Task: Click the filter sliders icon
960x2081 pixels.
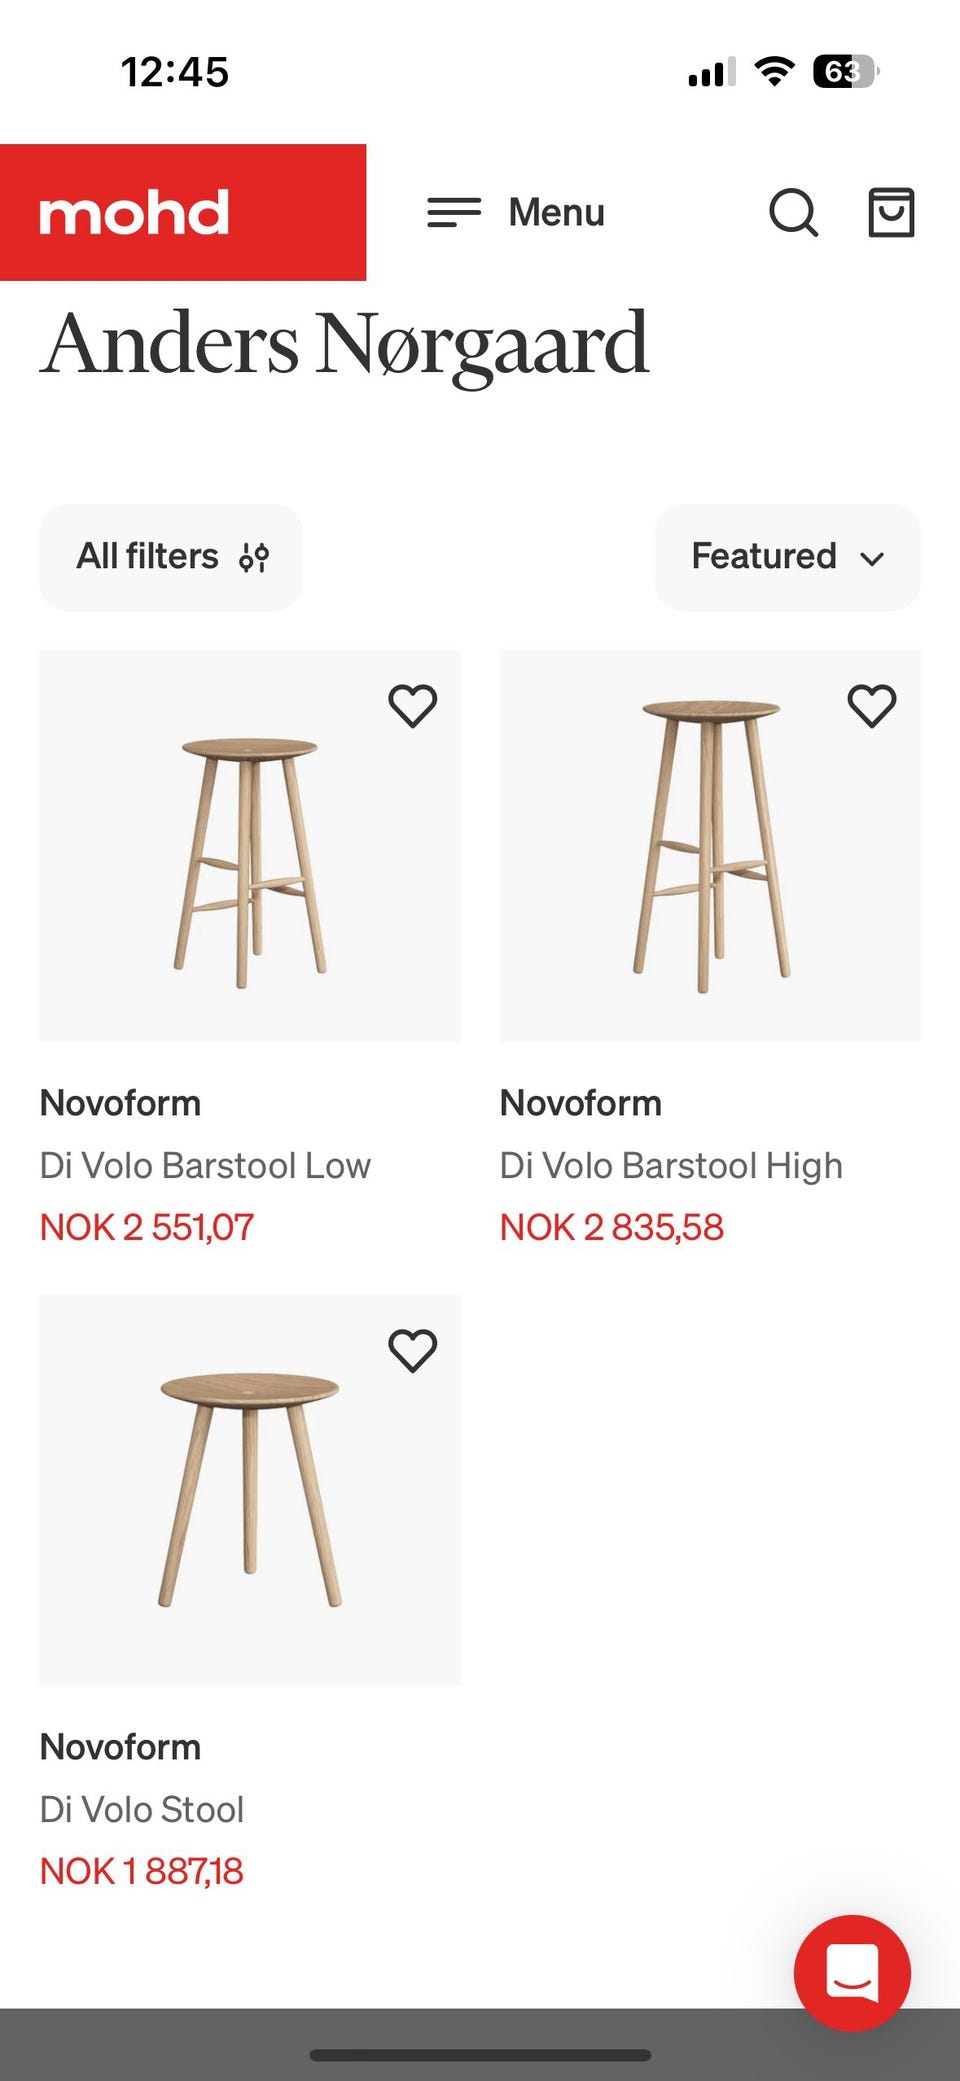Action: pyautogui.click(x=254, y=557)
